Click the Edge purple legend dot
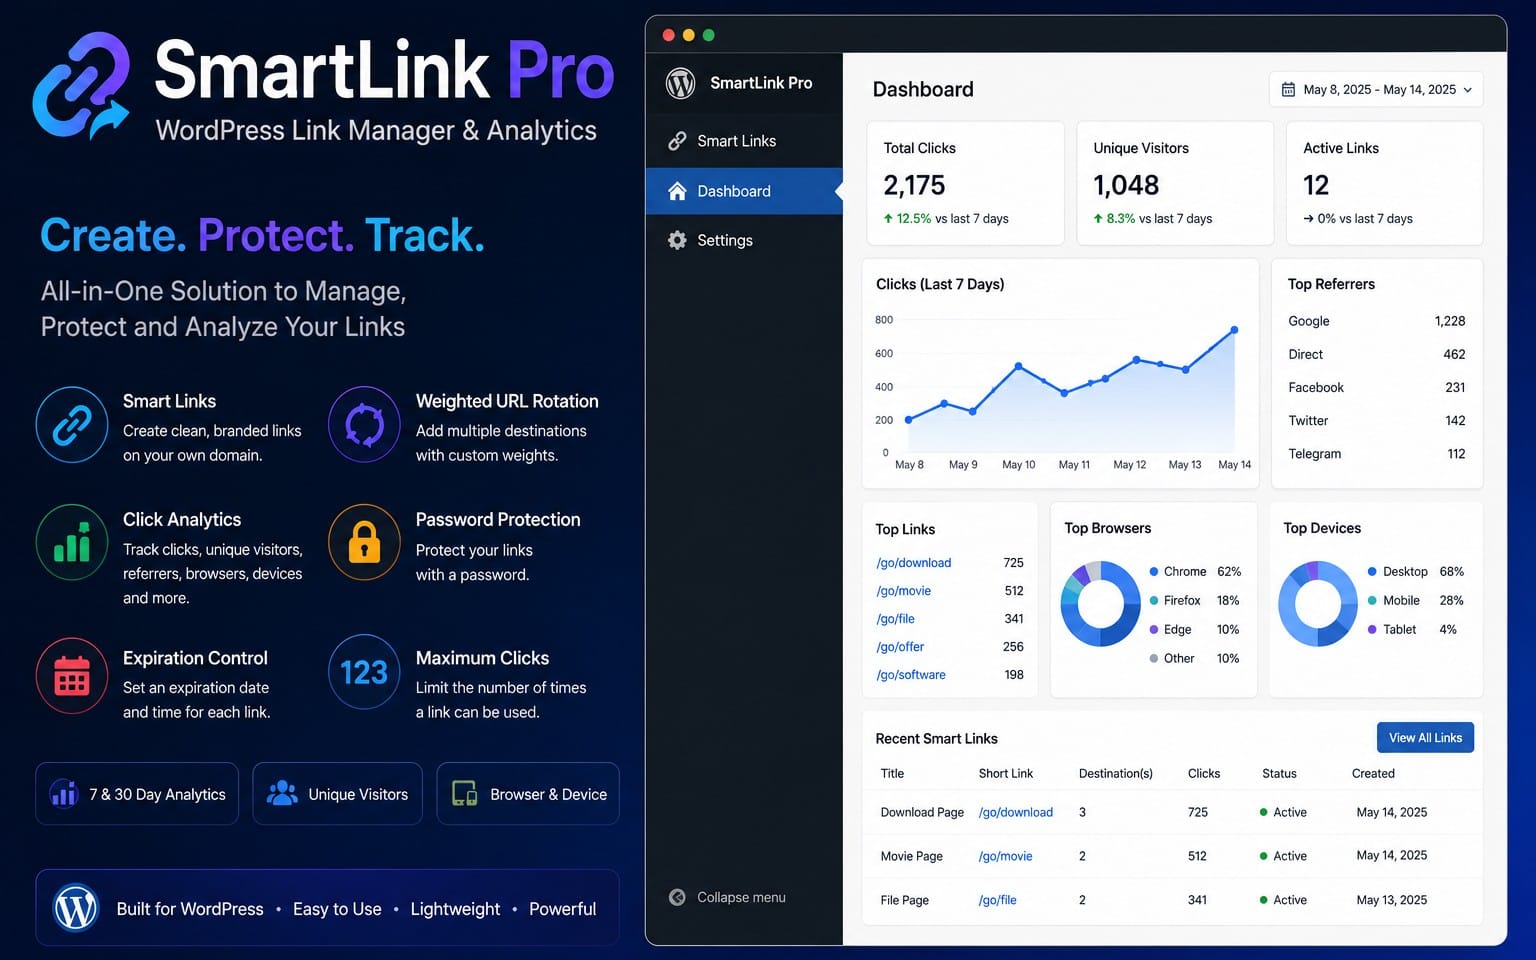 1154,629
